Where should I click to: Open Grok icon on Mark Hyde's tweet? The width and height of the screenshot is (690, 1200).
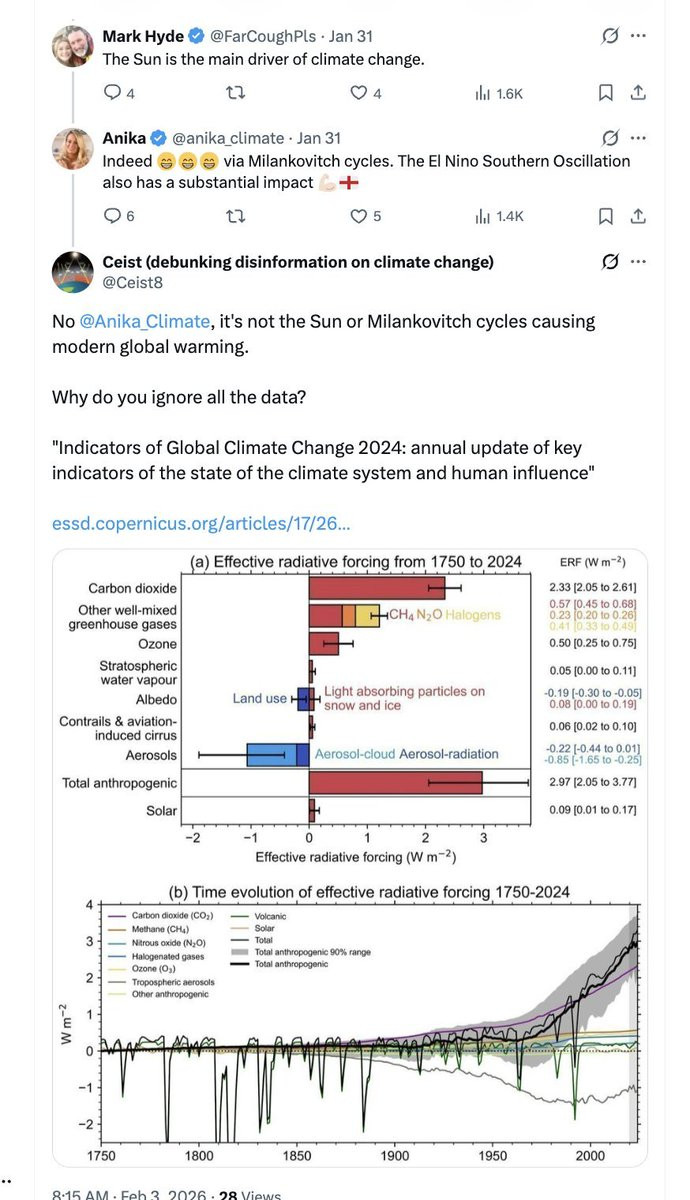[x=607, y=37]
